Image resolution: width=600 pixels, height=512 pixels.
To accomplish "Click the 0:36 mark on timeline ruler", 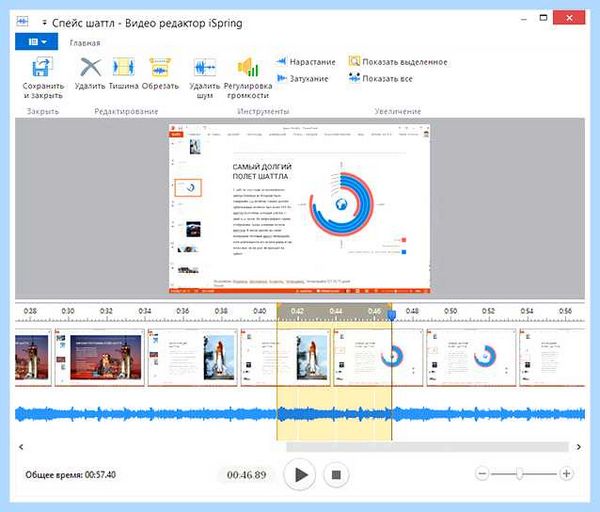I will (183, 311).
